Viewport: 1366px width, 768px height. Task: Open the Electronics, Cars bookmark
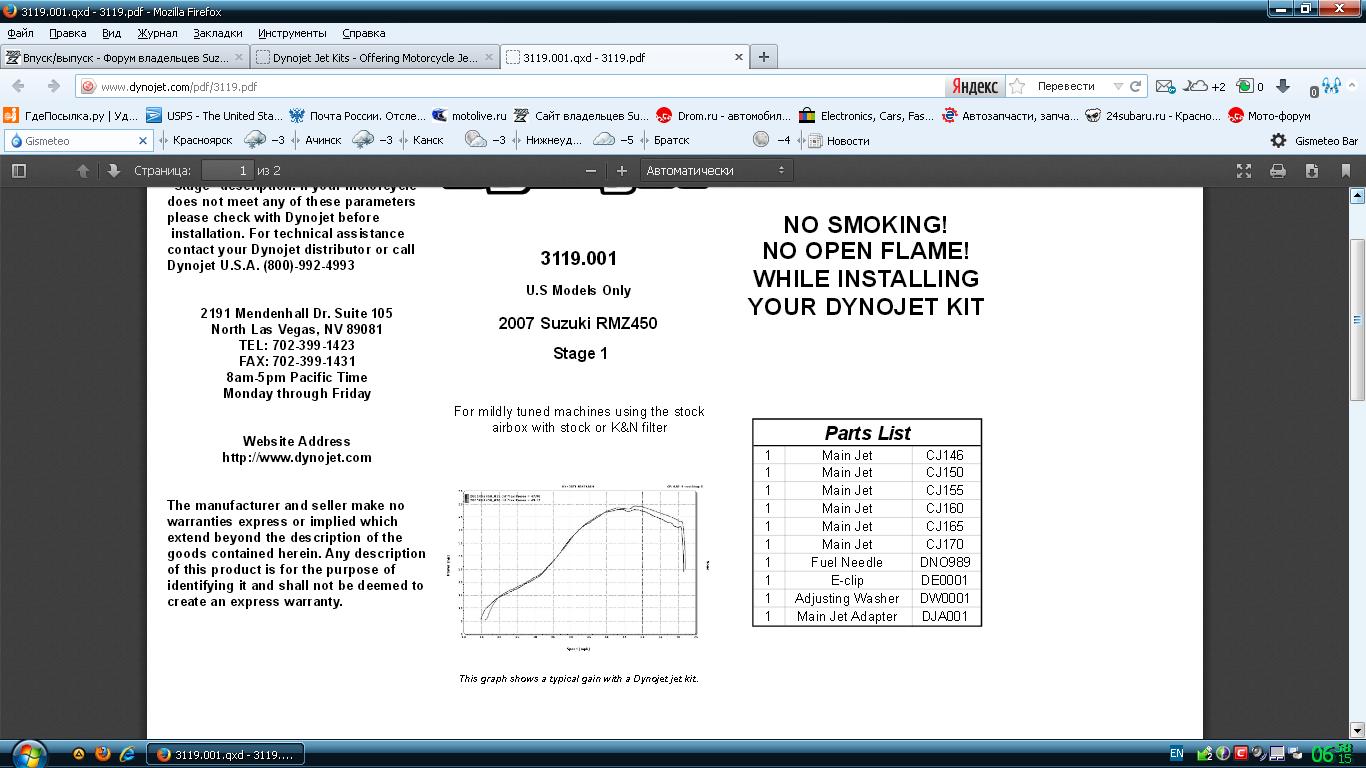(x=867, y=116)
